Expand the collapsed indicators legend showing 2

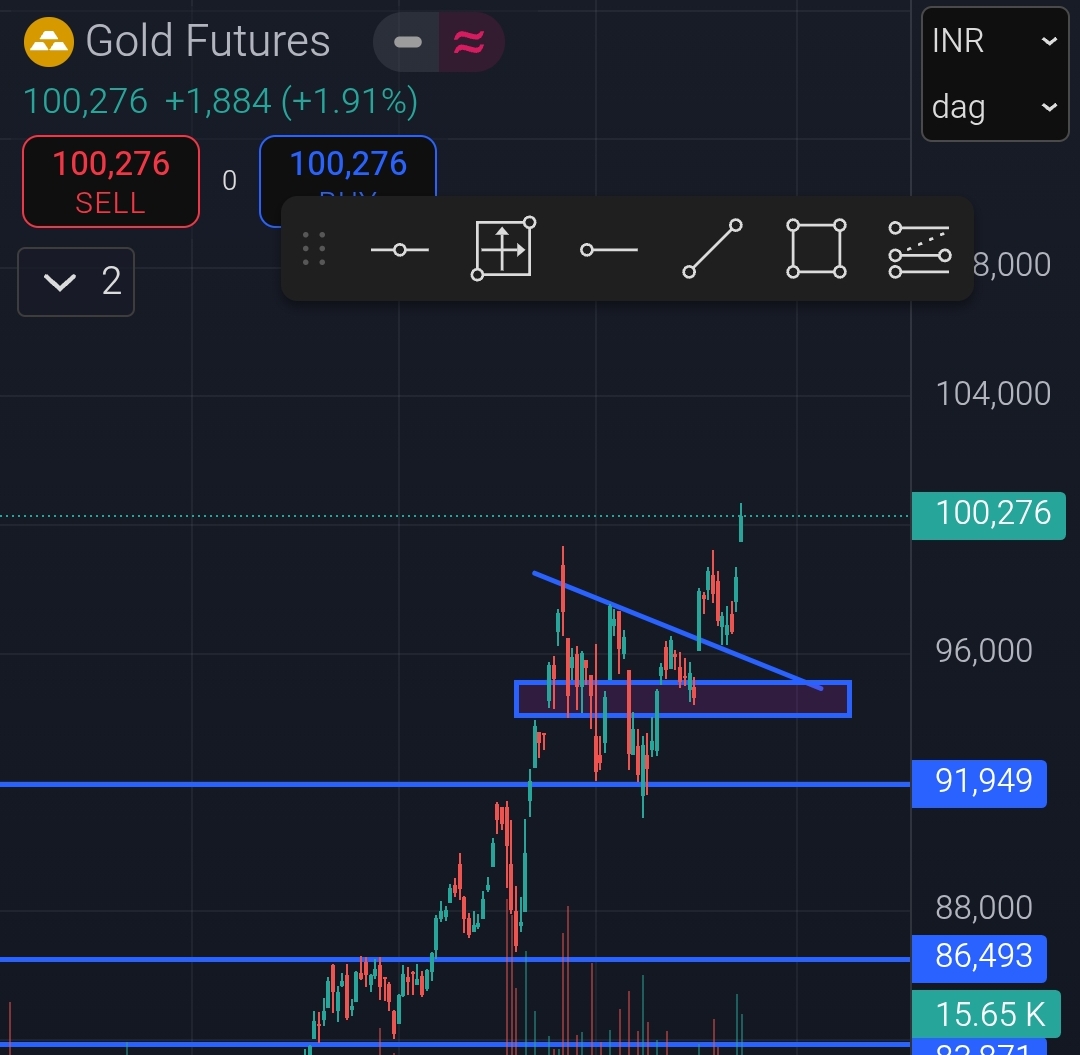[76, 282]
